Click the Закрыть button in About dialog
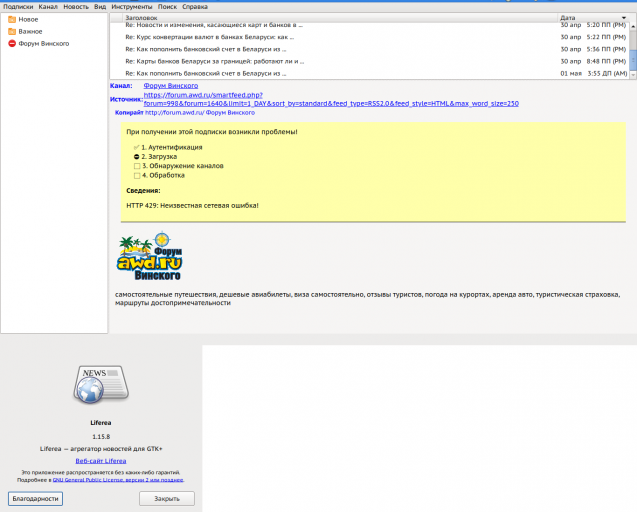Image resolution: width=637 pixels, height=512 pixels. (x=167, y=499)
